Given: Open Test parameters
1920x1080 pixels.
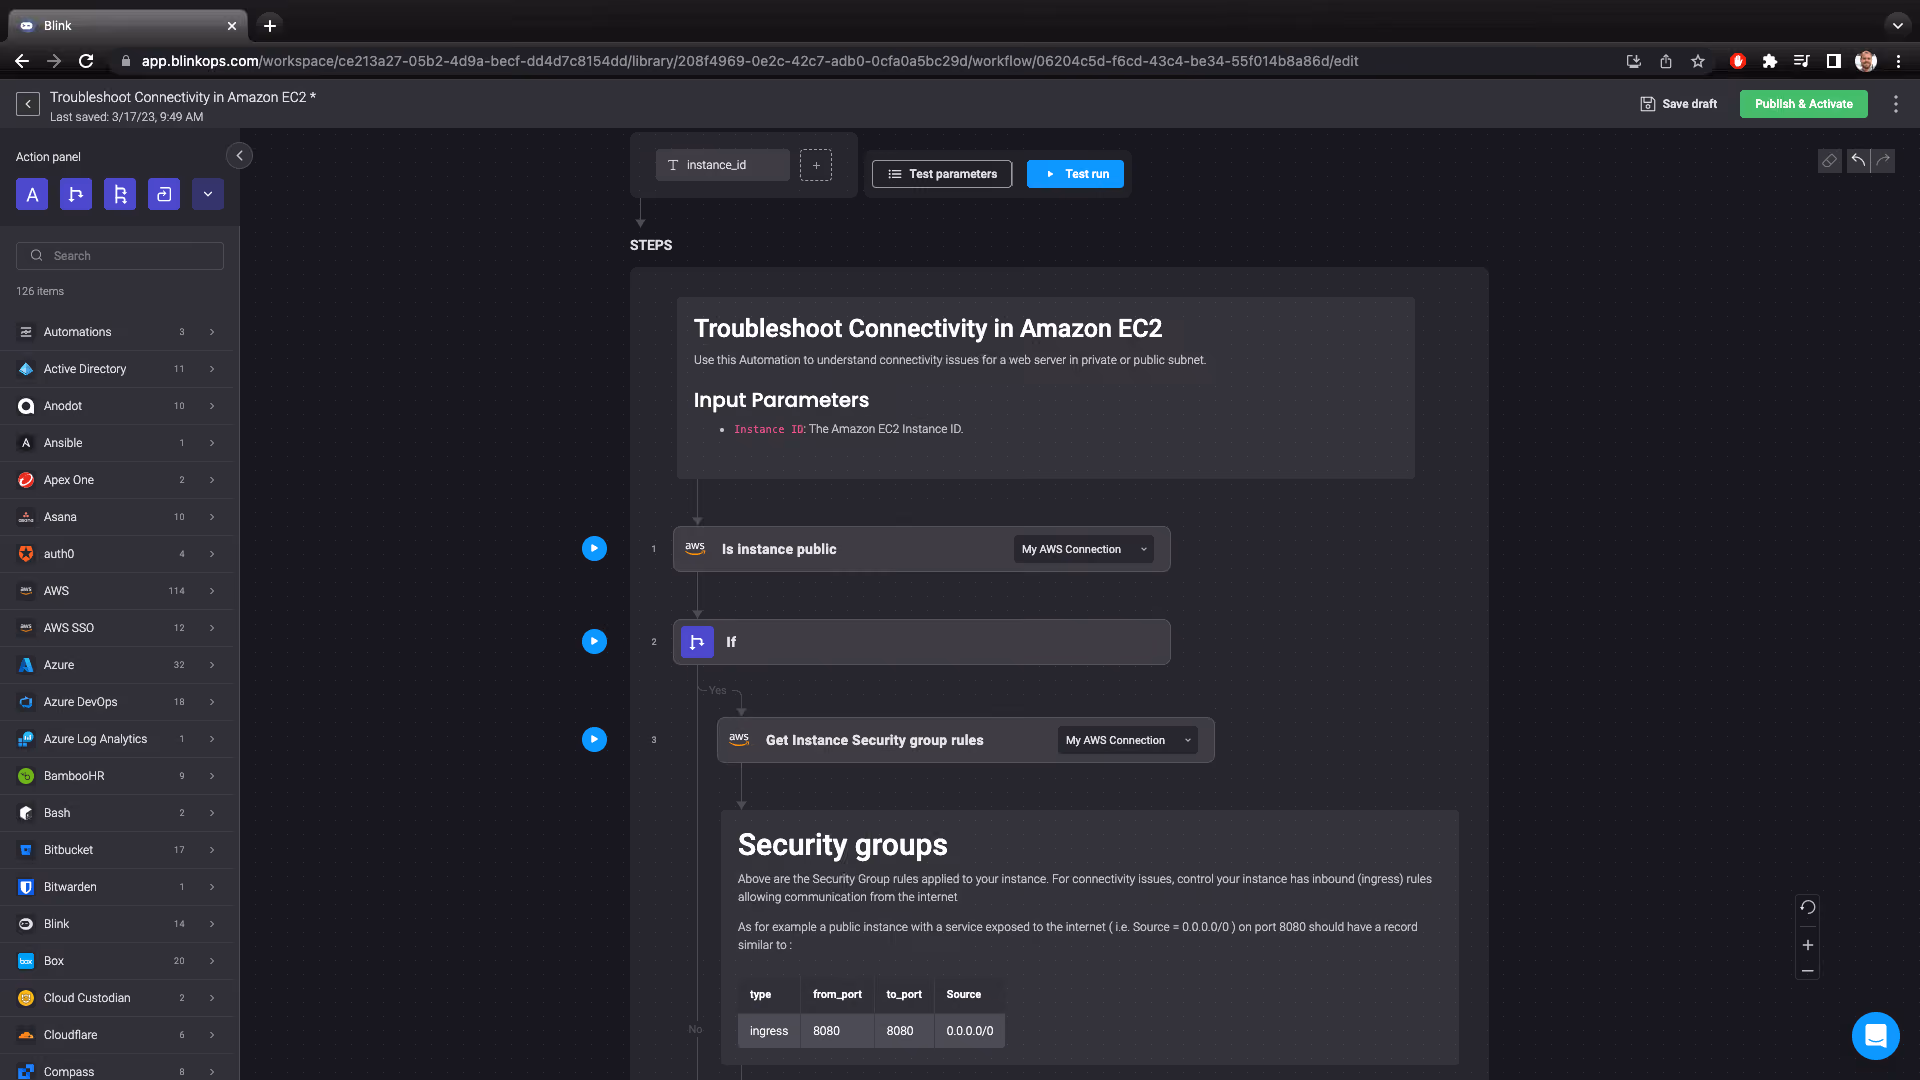Looking at the screenshot, I should point(942,174).
